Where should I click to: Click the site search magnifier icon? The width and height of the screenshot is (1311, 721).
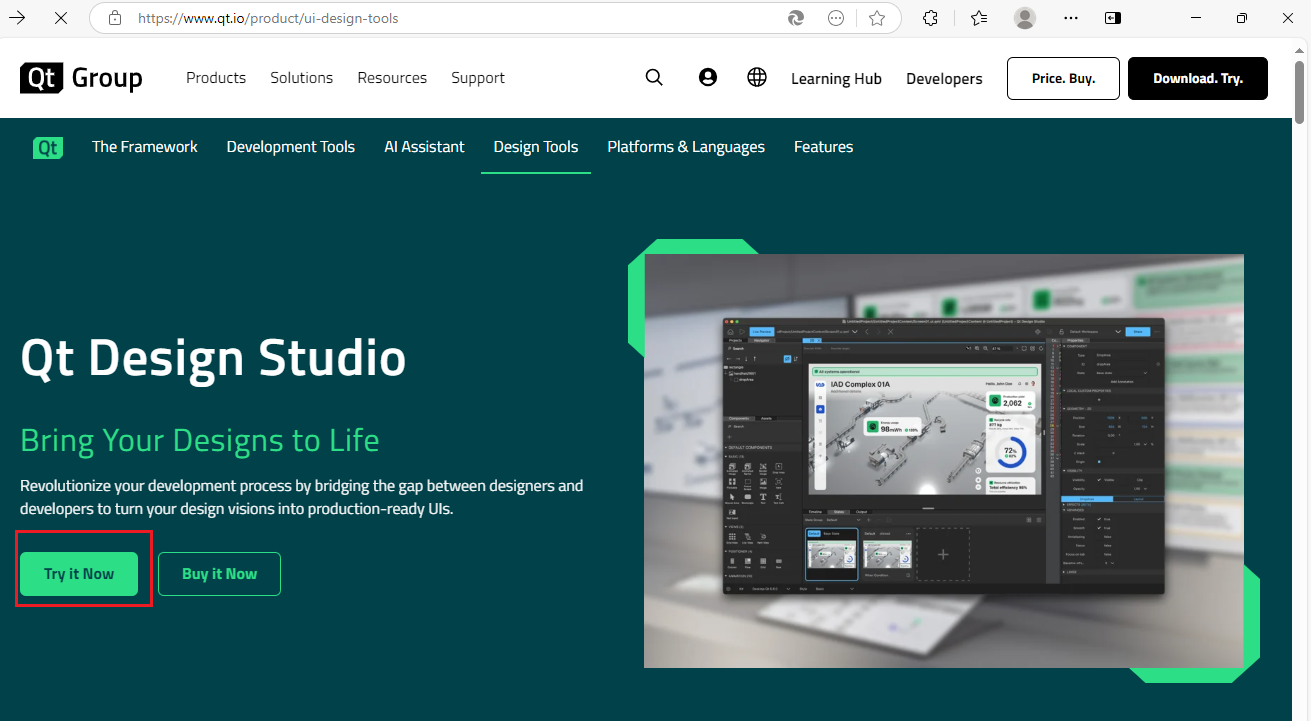coord(654,78)
